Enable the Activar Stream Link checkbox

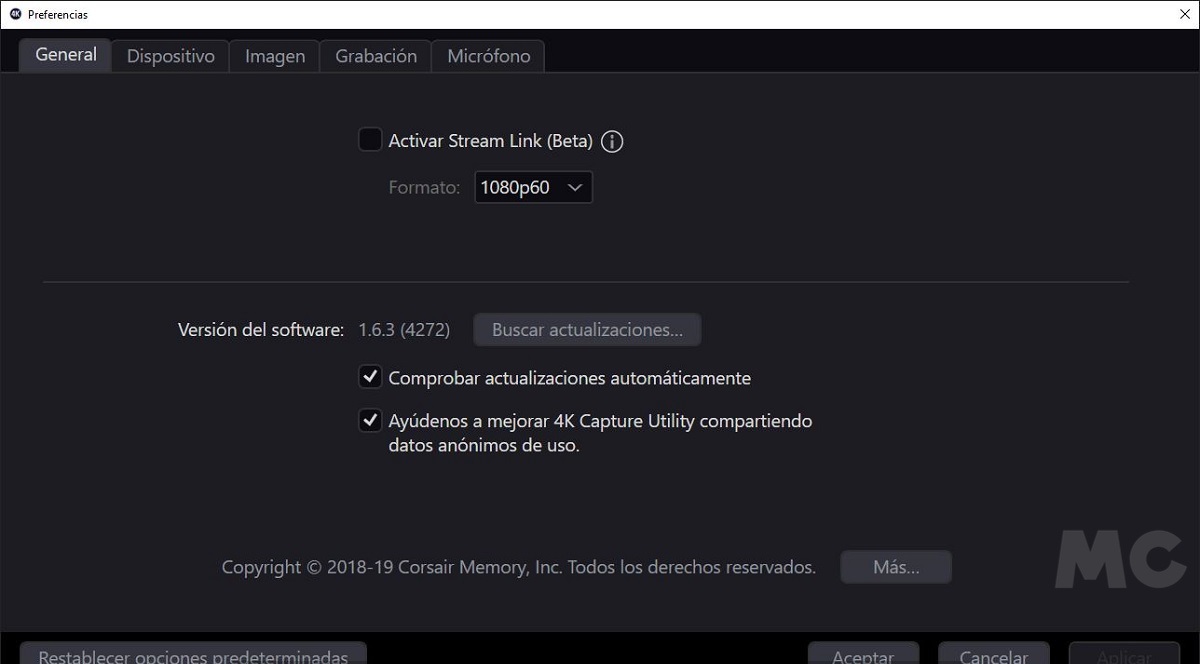(x=370, y=140)
